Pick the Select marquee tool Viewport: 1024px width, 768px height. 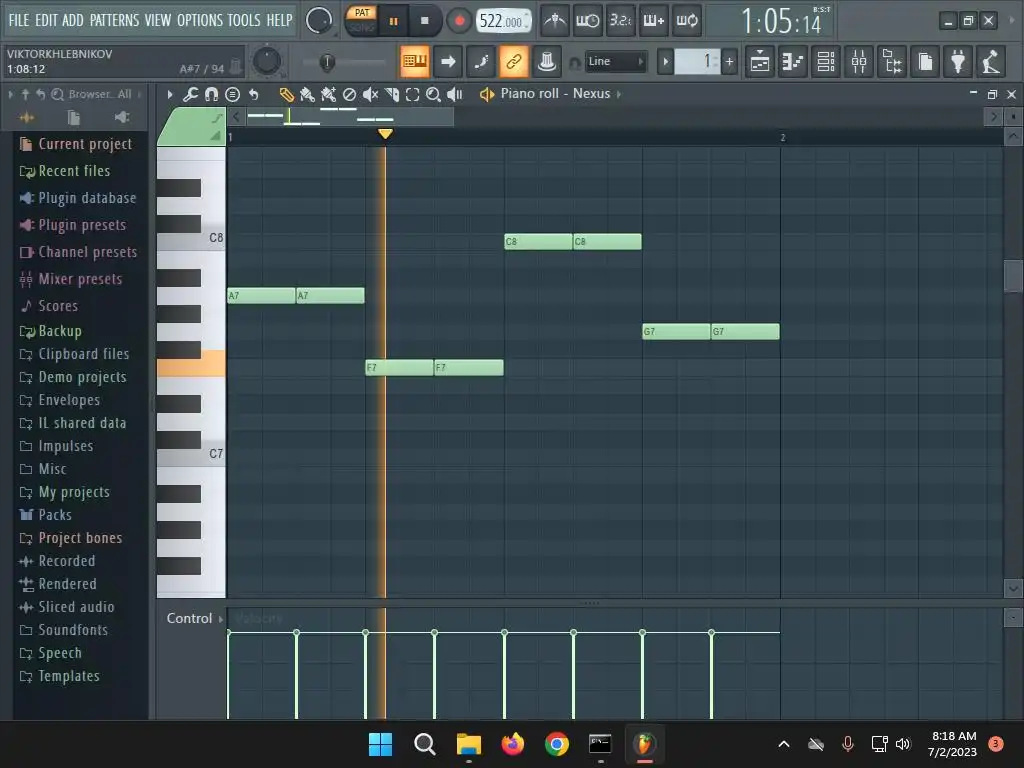tap(412, 95)
